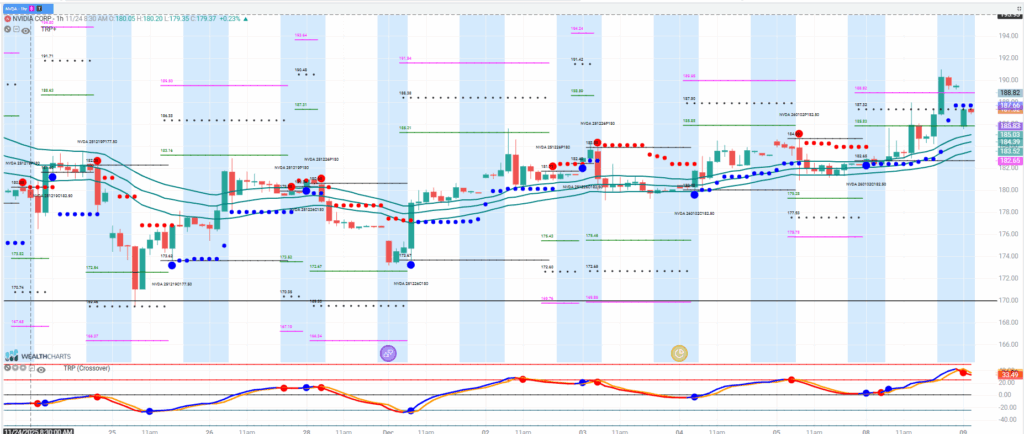This screenshot has width=1024, height=434.
Task: Click the TRP+ indicator label
Action: pyautogui.click(x=48, y=29)
